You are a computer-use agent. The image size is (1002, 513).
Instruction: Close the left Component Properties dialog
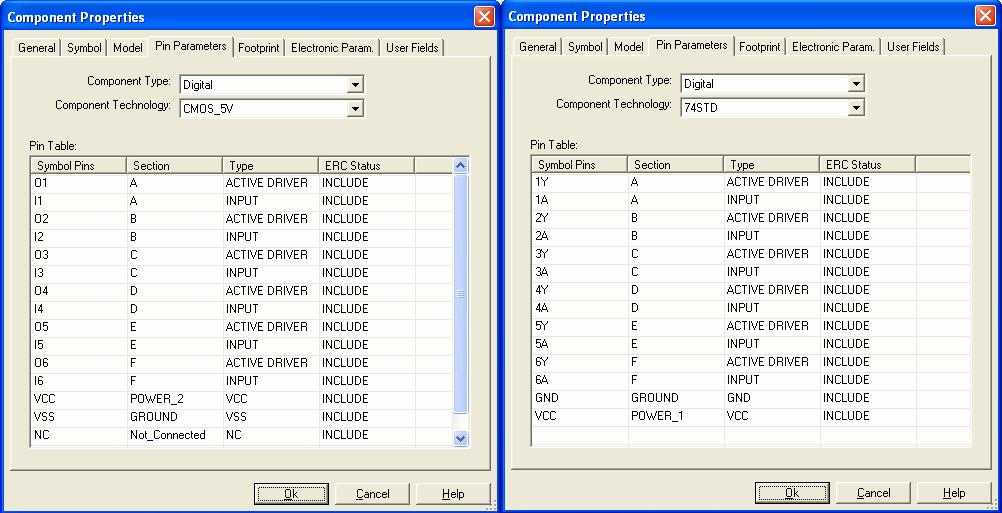coord(483,17)
